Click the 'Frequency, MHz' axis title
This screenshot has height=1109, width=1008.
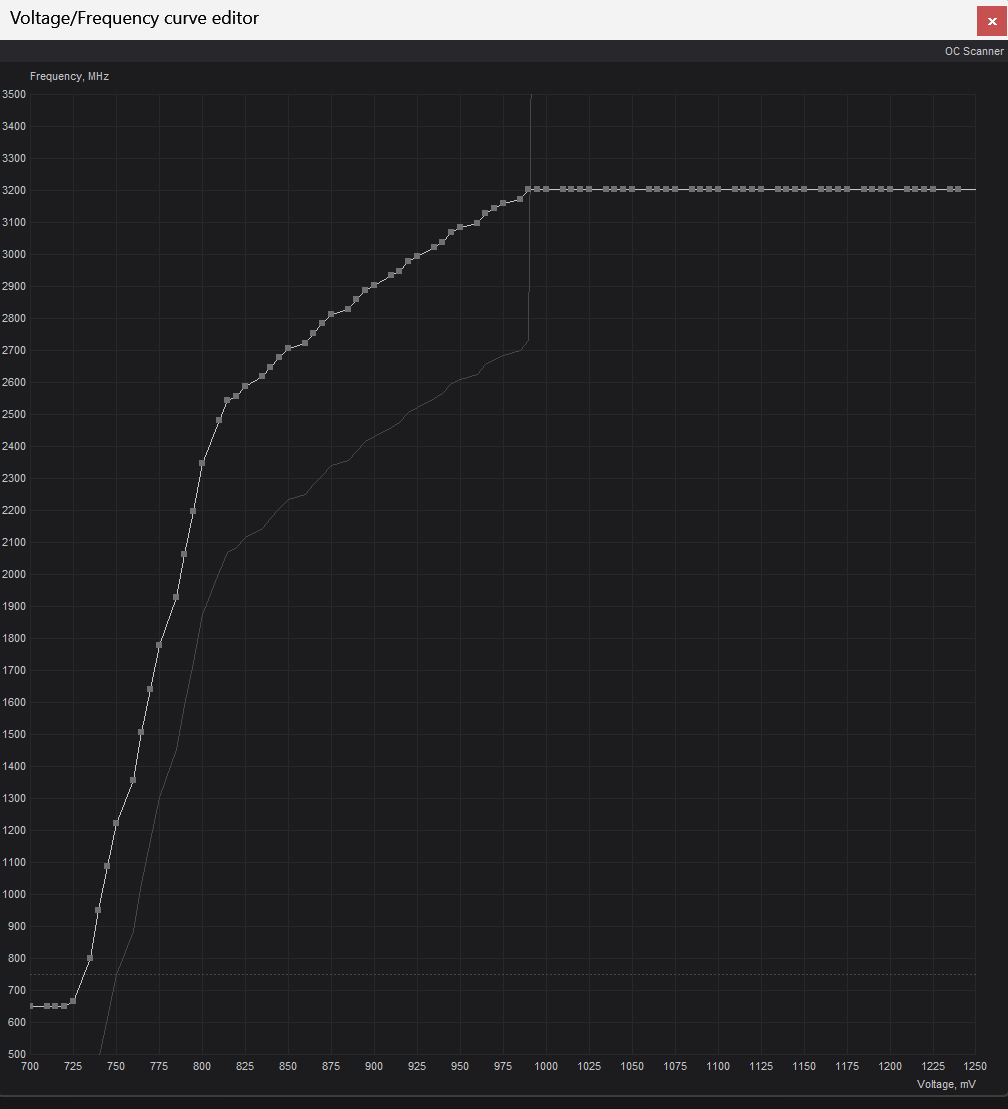click(x=69, y=76)
